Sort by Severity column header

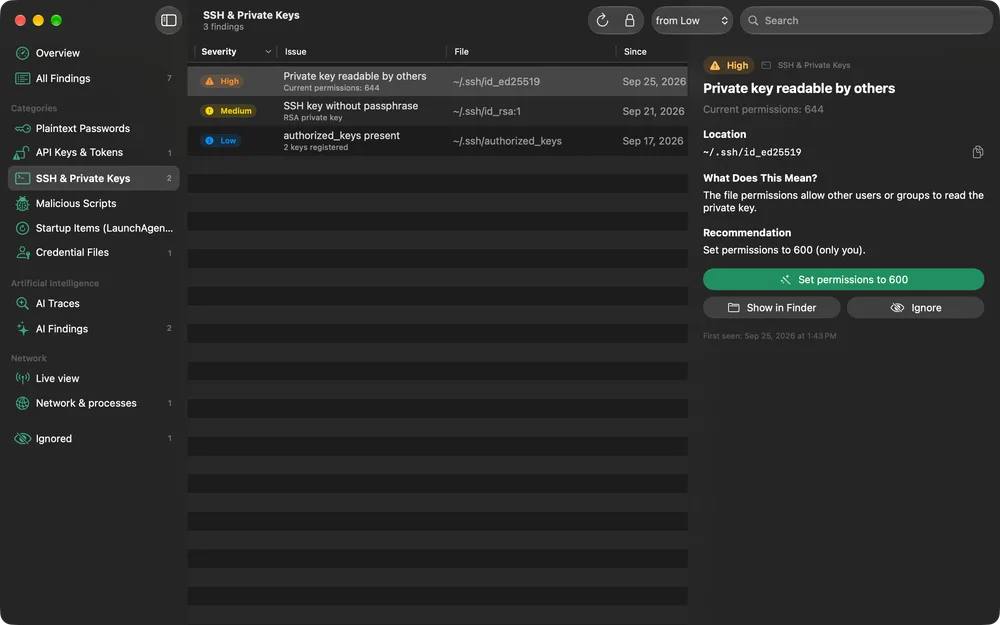click(x=219, y=52)
